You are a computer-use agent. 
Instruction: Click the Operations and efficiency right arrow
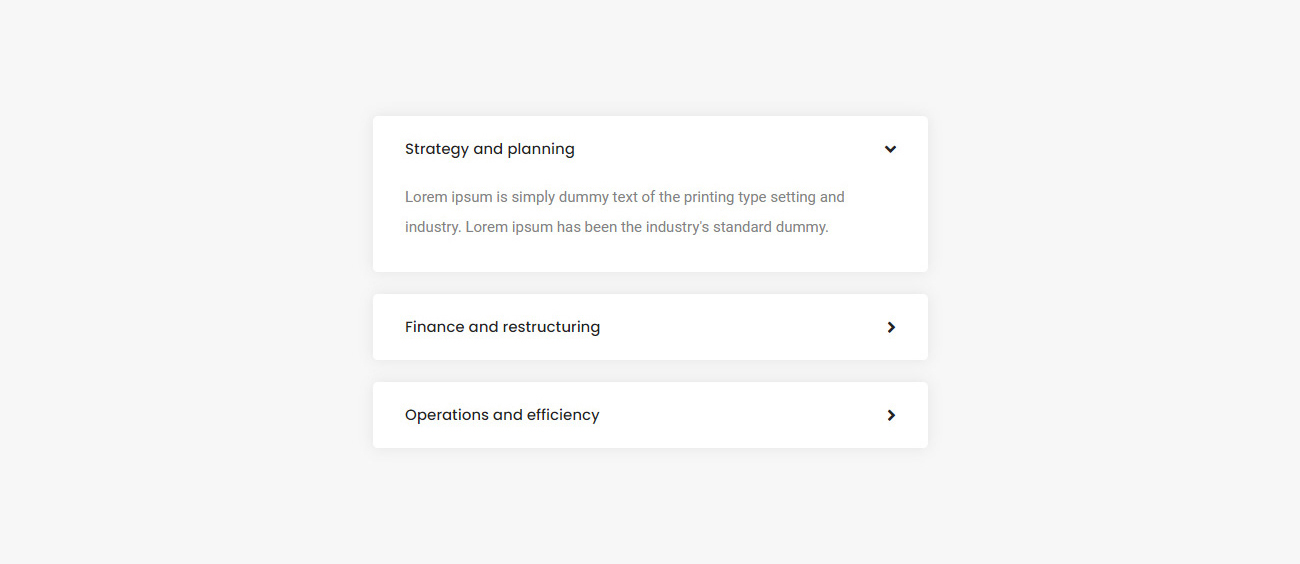[x=891, y=415]
